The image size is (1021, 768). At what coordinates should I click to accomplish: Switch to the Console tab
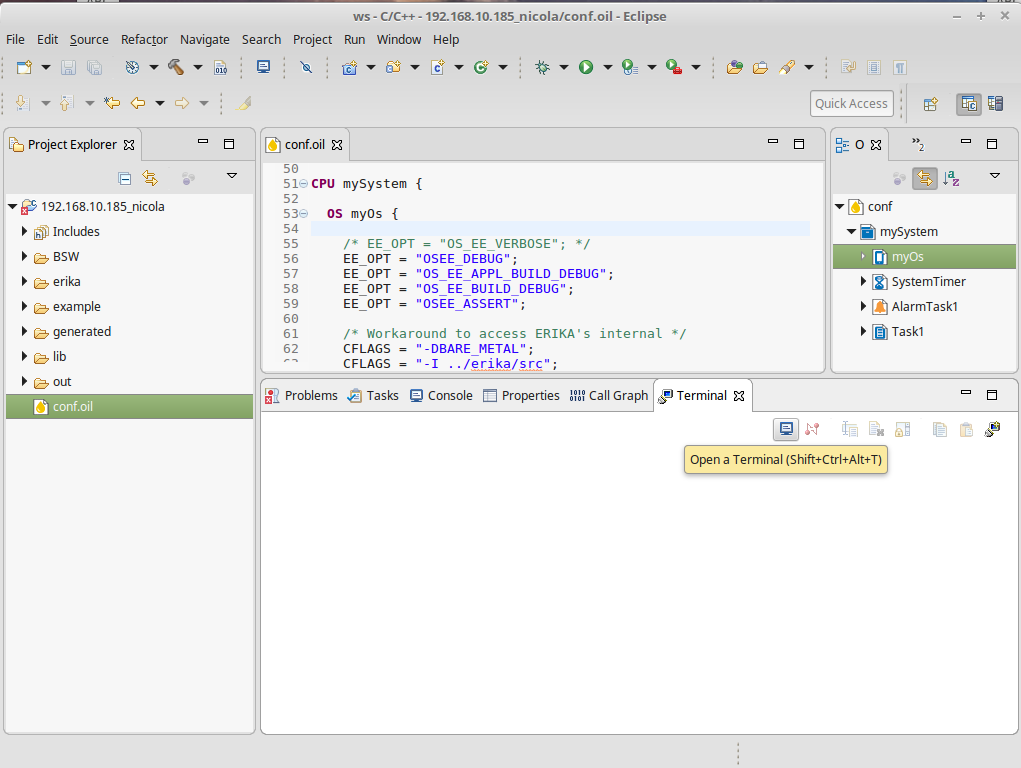tap(441, 395)
